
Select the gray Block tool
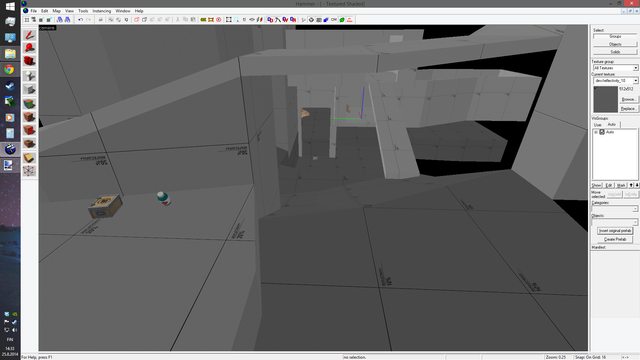tap(29, 89)
